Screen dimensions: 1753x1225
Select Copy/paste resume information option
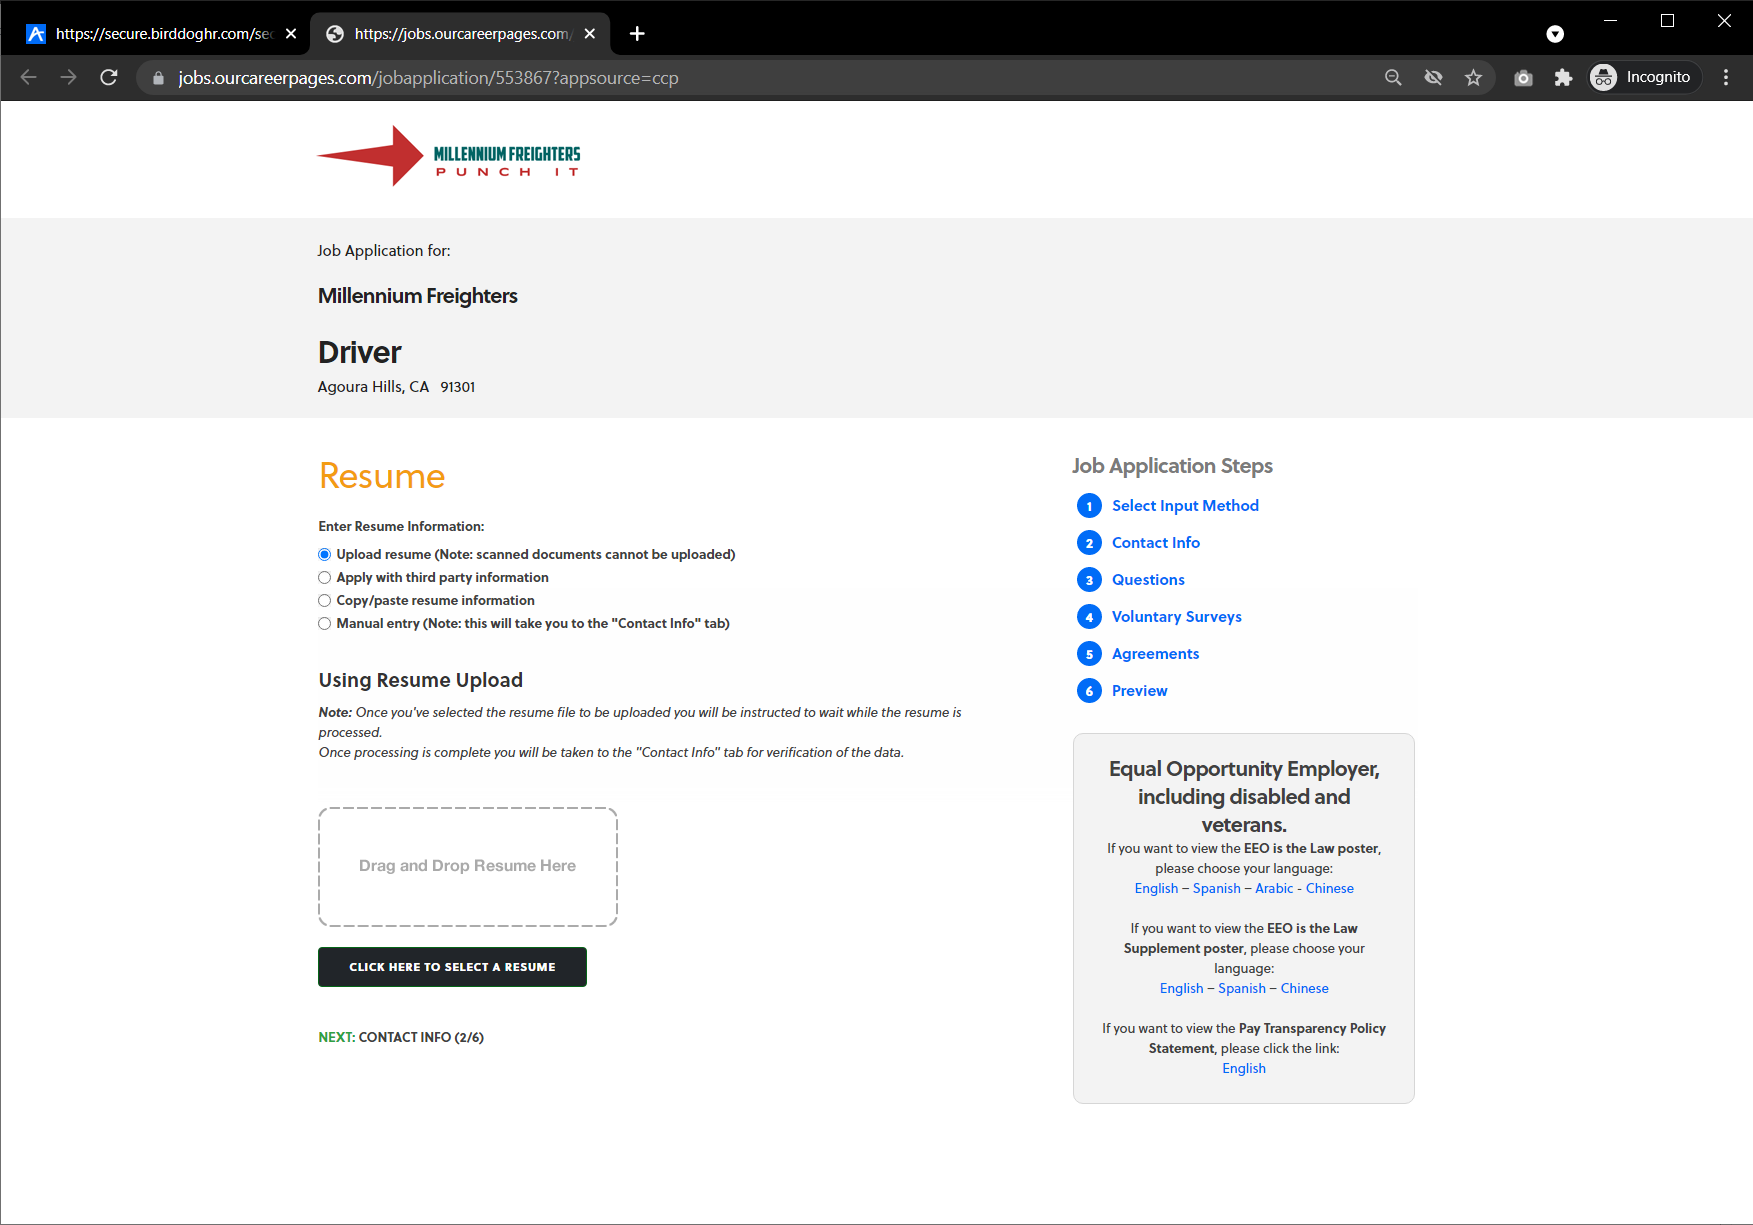point(324,600)
